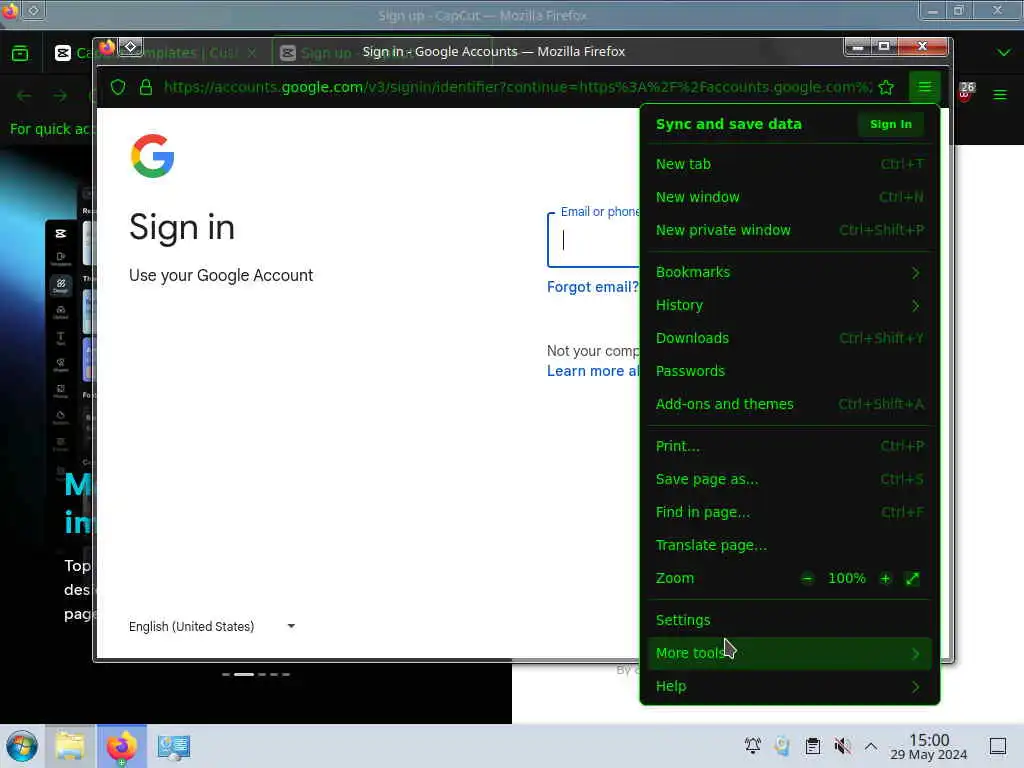The width and height of the screenshot is (1024, 768).
Task: Open Passwords from the menu
Action: 790,371
